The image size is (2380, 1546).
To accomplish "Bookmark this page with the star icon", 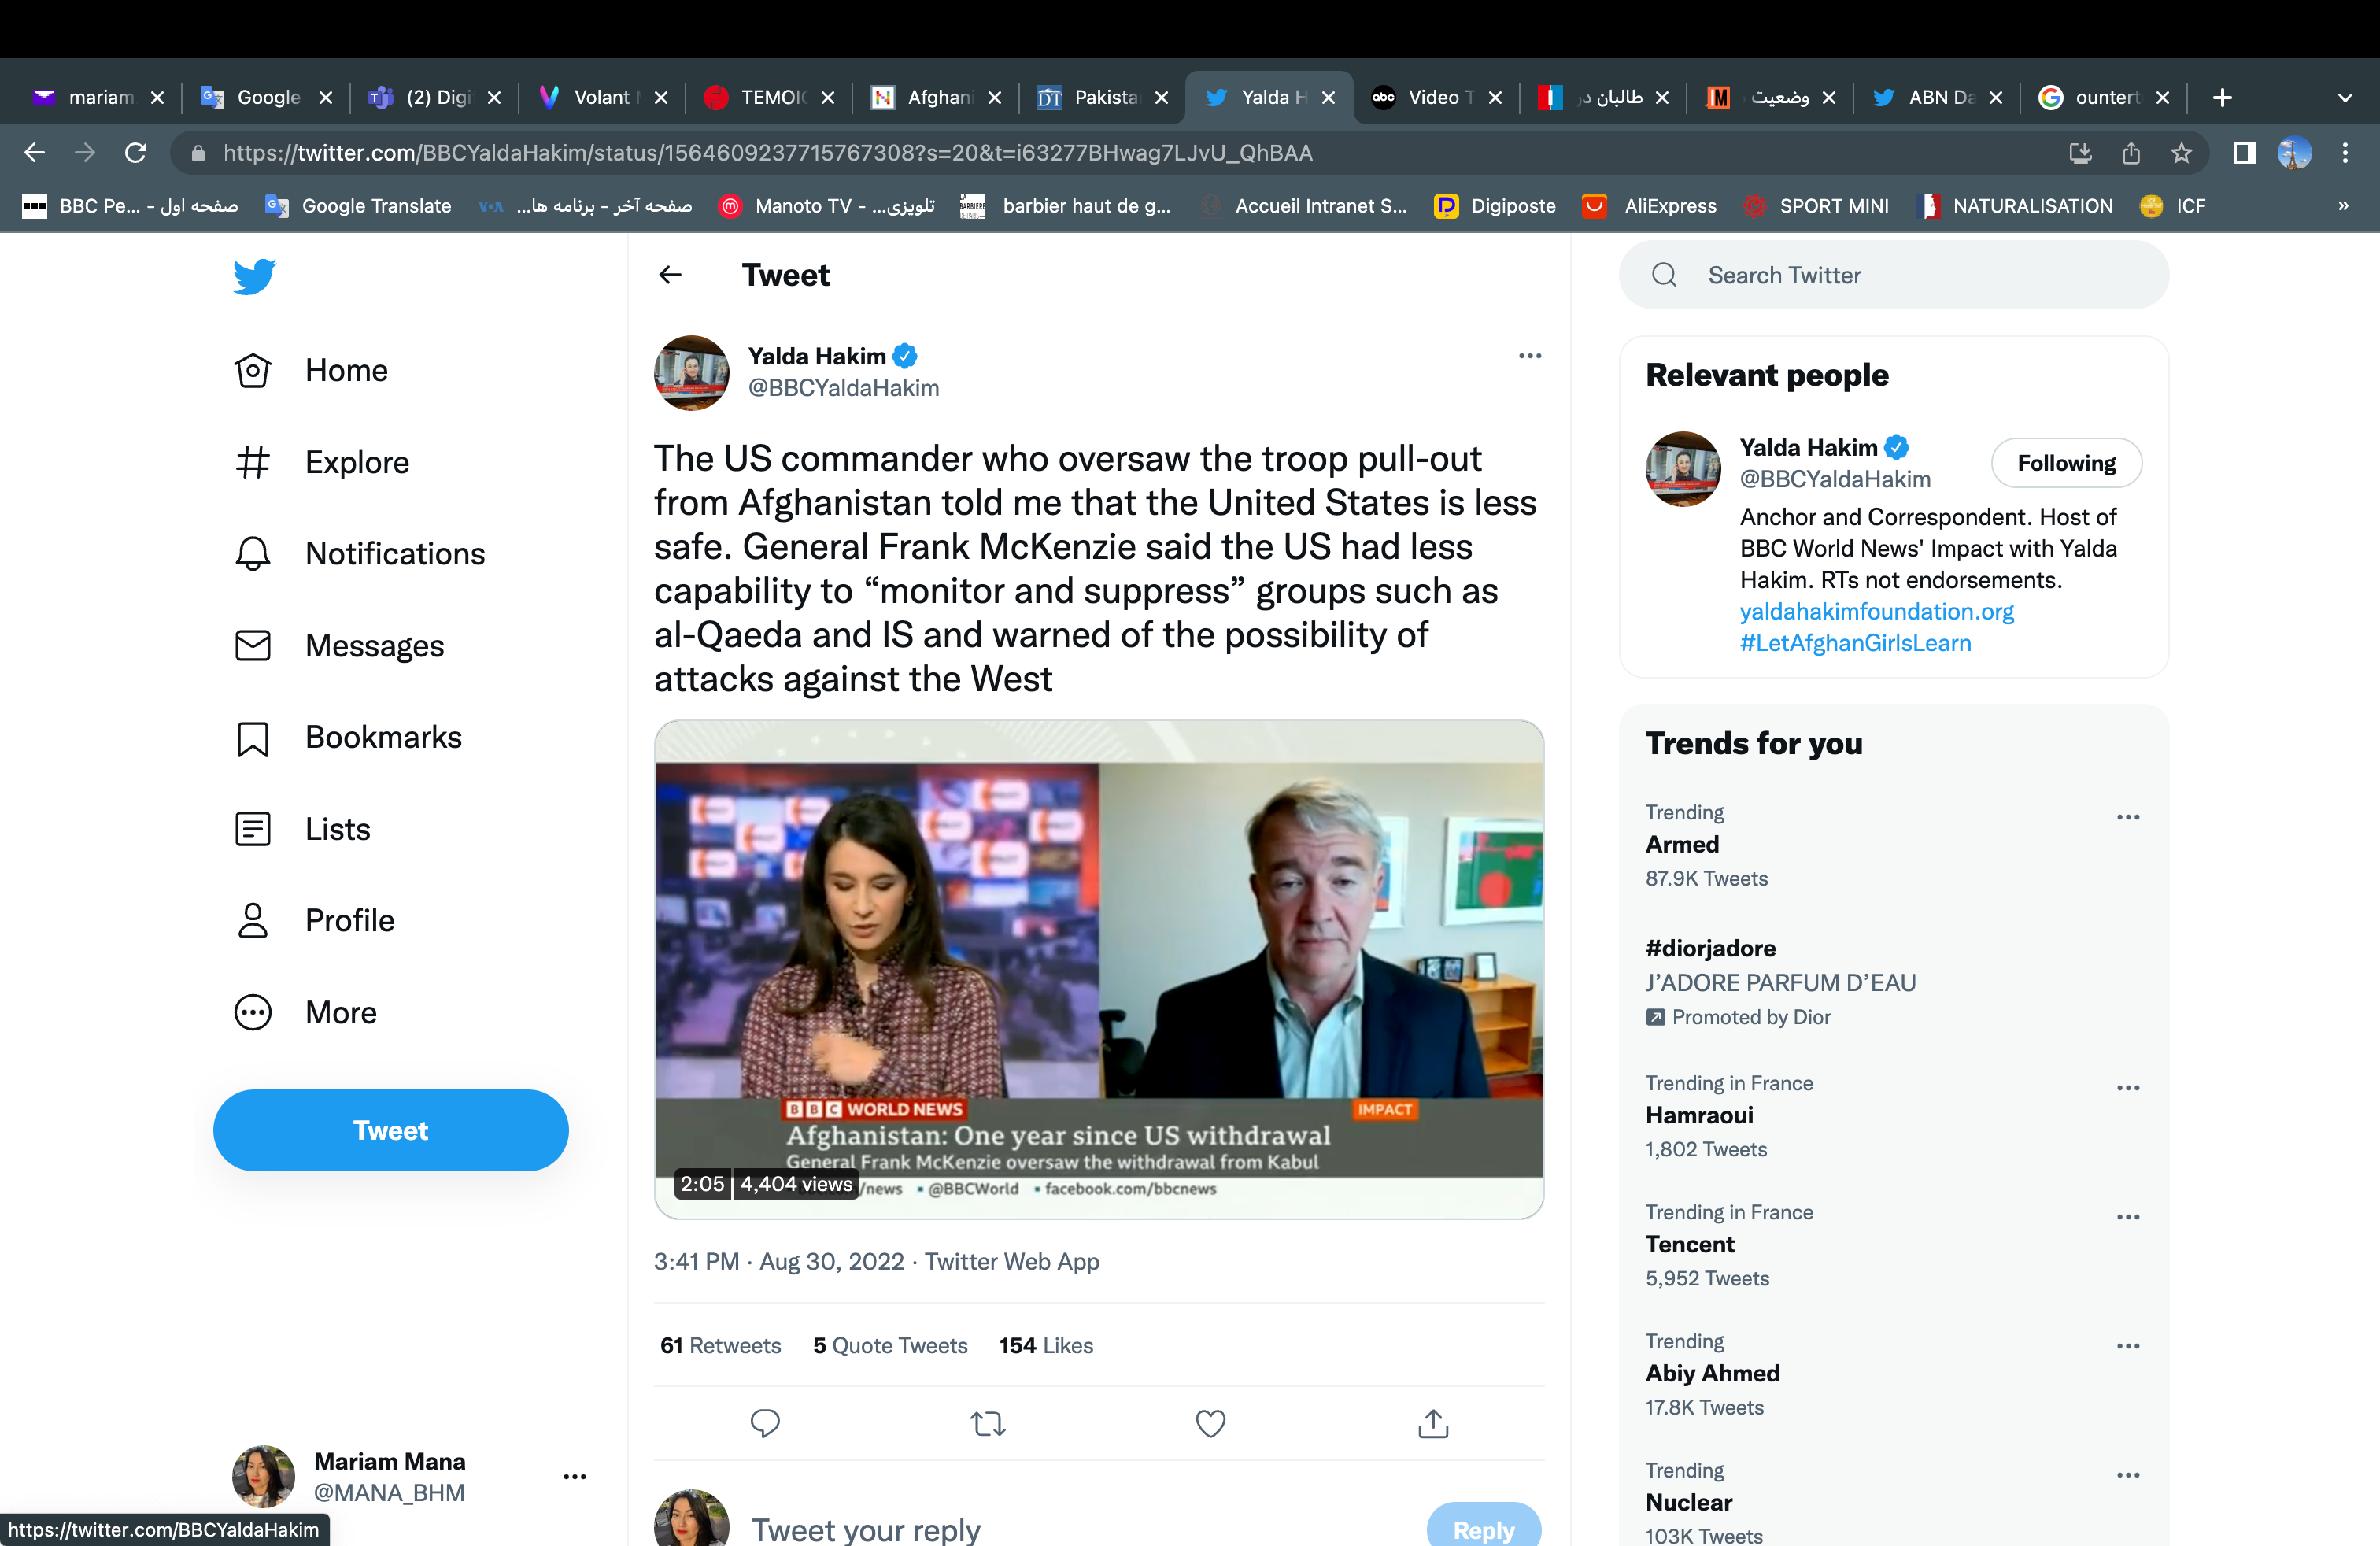I will 2181,153.
